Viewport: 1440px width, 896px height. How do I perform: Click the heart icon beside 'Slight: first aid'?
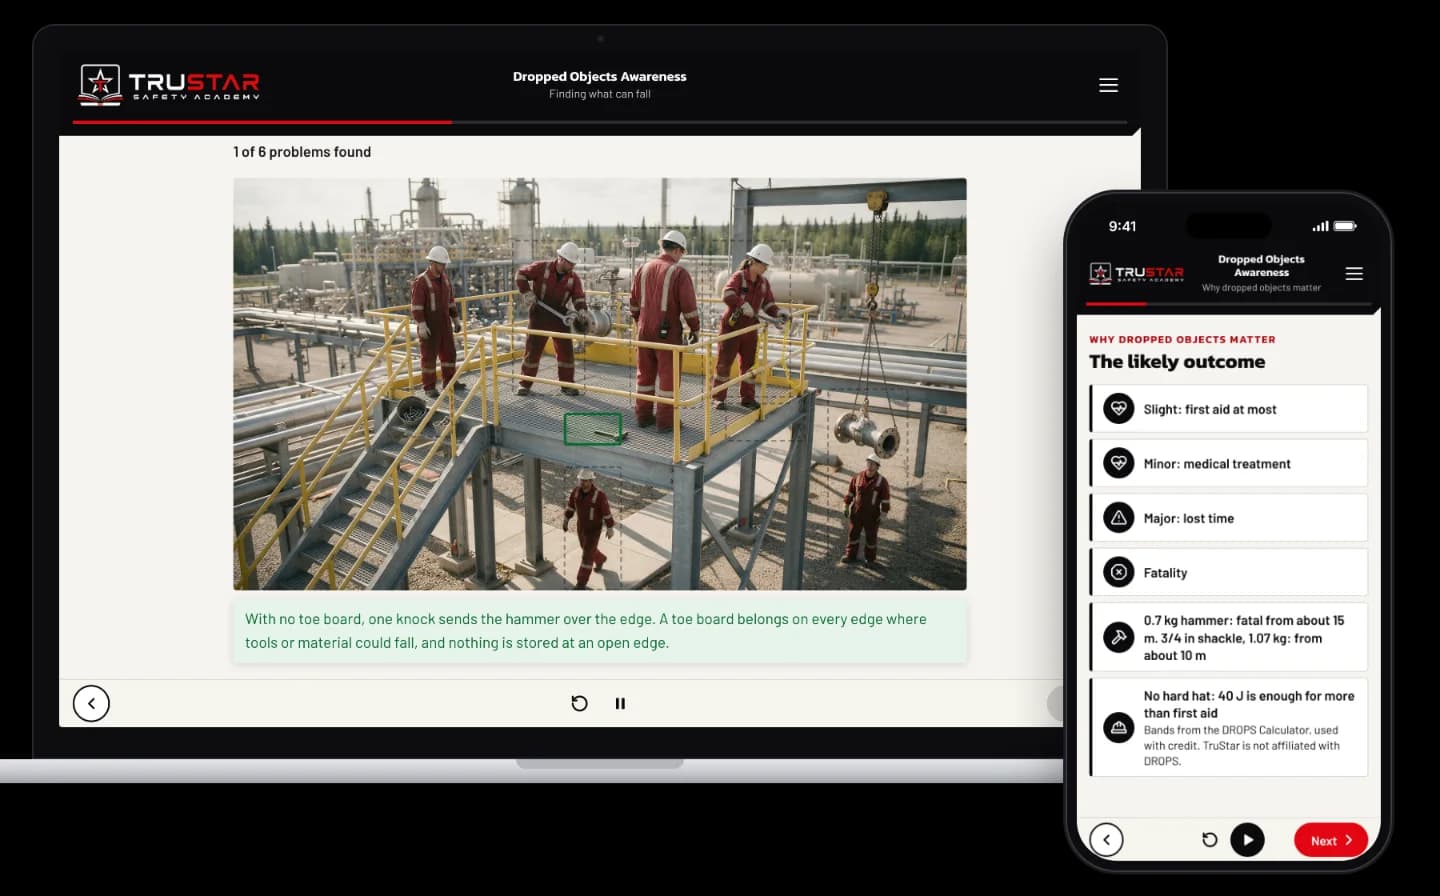(1119, 409)
